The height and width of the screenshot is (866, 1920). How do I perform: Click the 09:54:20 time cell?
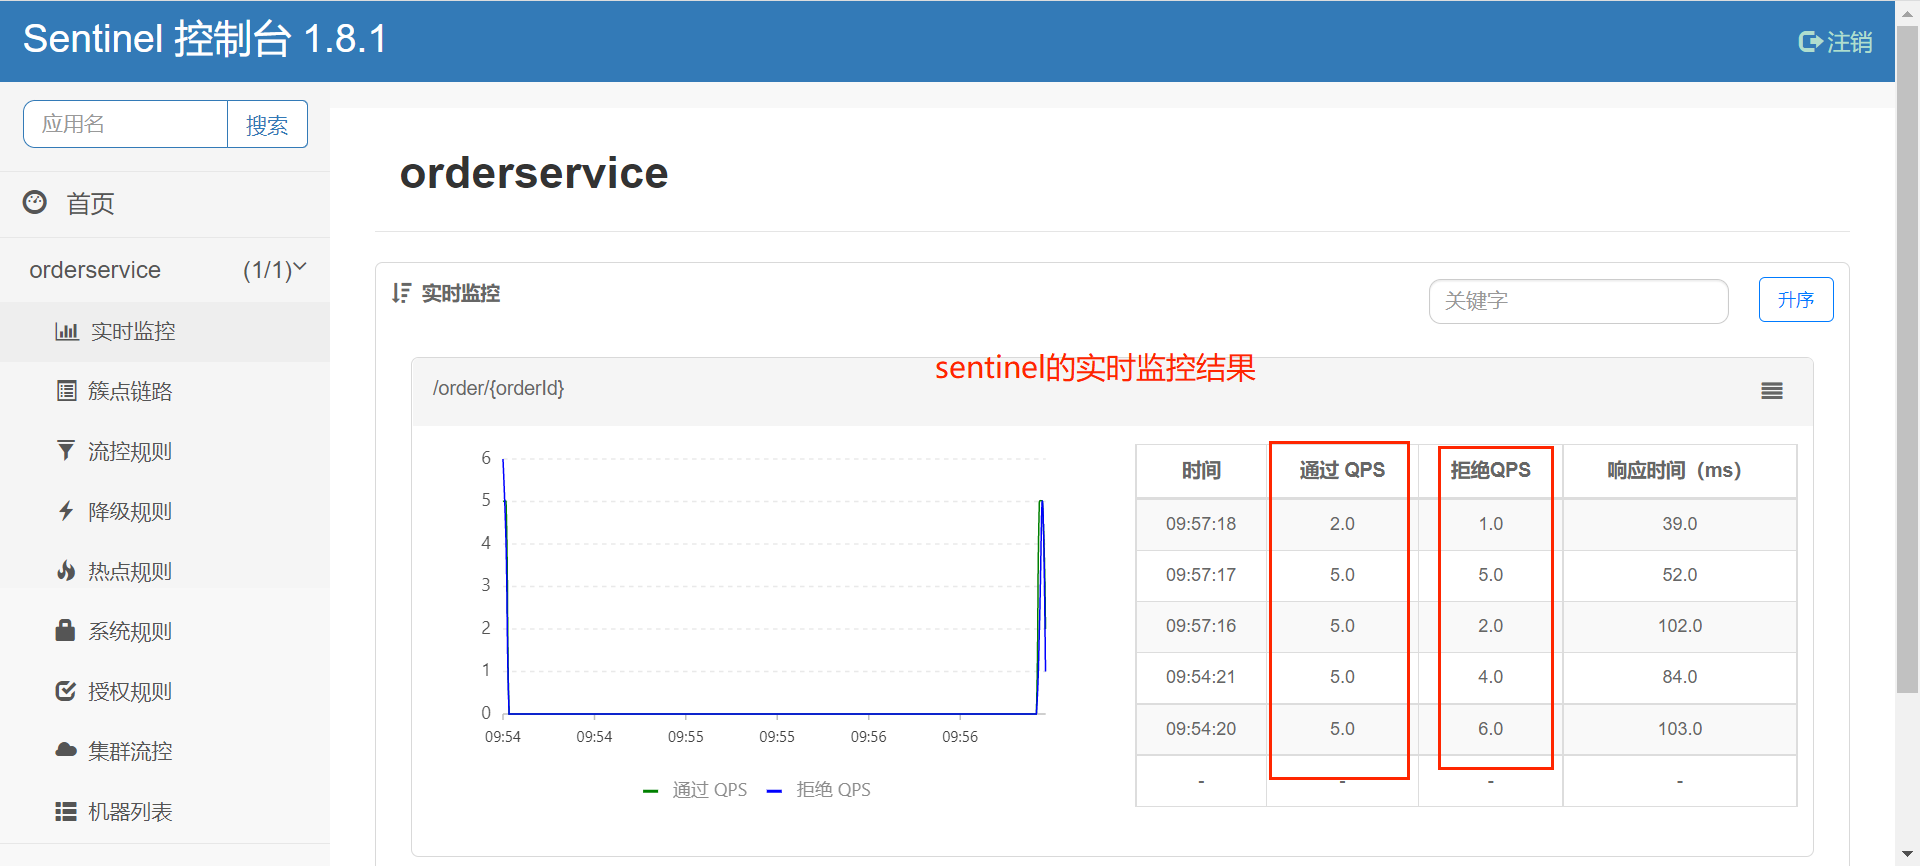(1201, 729)
